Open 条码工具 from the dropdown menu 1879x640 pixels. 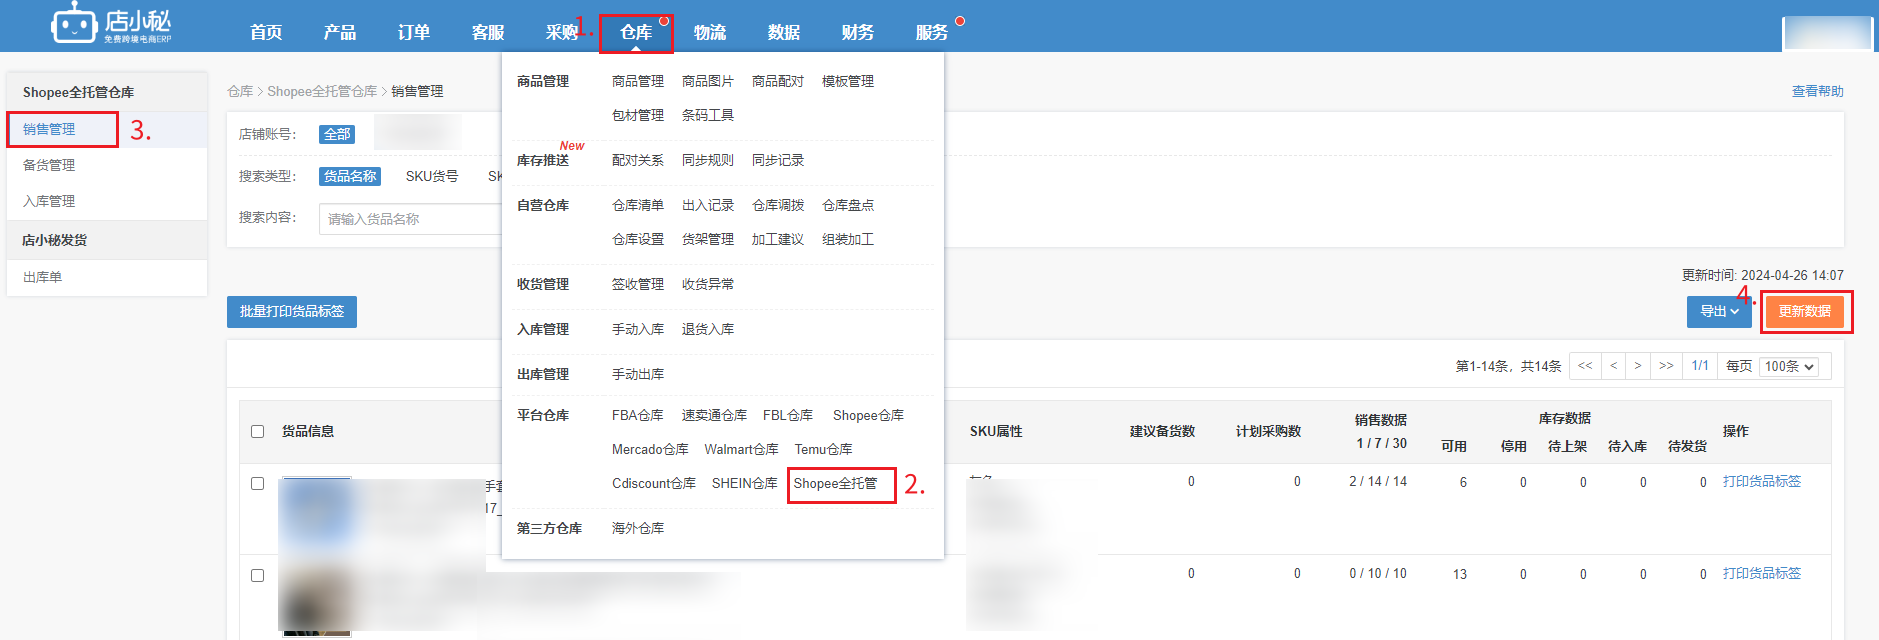click(708, 115)
